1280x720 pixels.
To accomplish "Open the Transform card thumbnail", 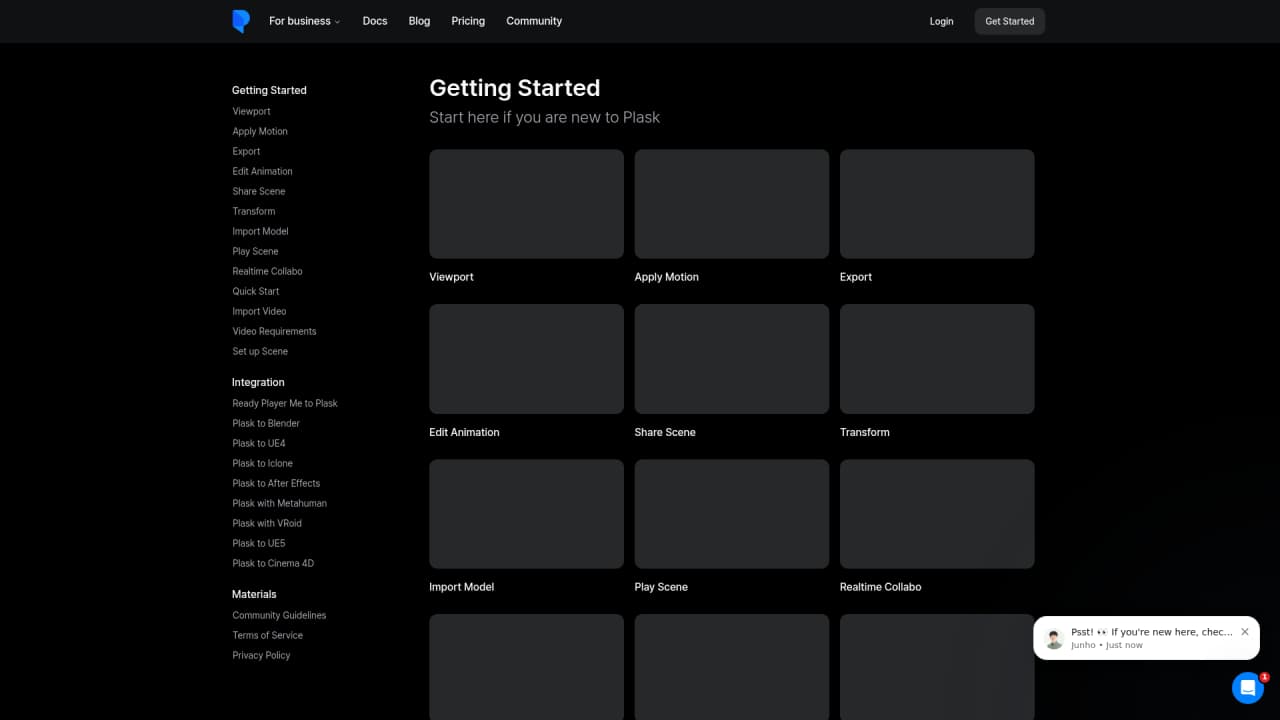I will (x=937, y=359).
